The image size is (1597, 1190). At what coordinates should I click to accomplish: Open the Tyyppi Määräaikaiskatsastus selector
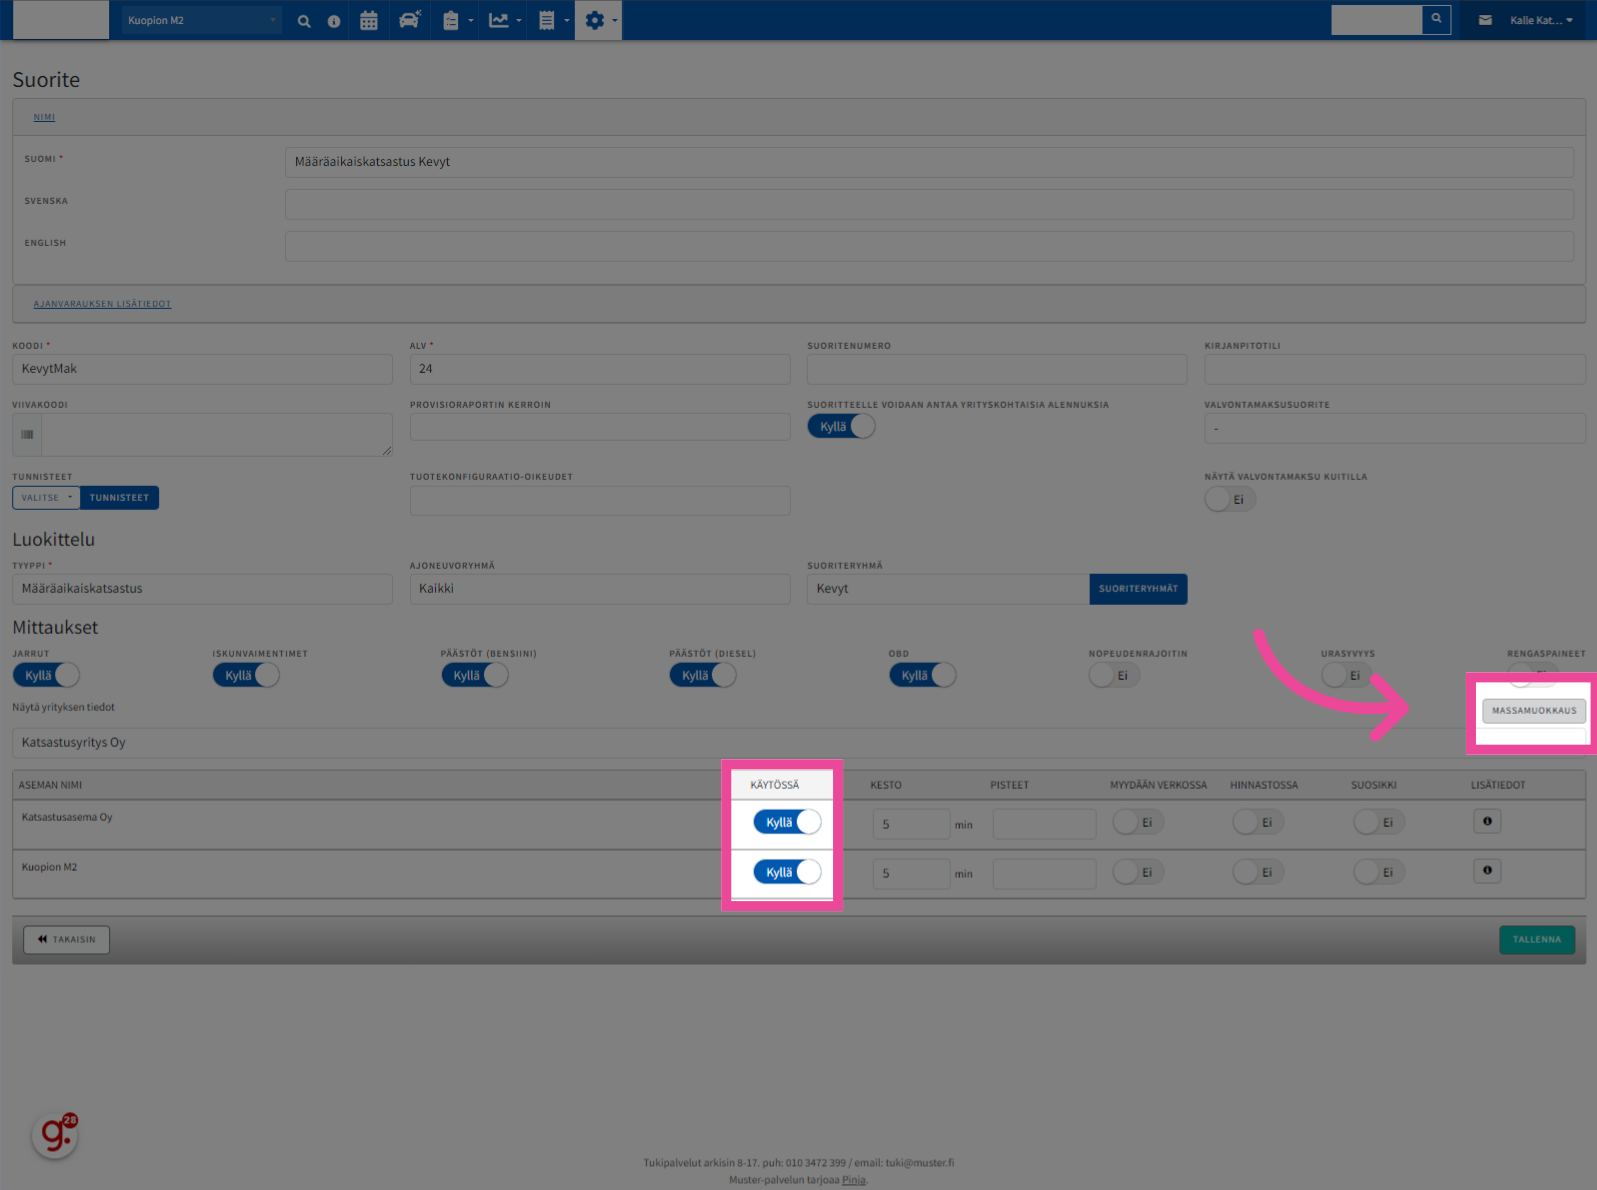pyautogui.click(x=202, y=589)
